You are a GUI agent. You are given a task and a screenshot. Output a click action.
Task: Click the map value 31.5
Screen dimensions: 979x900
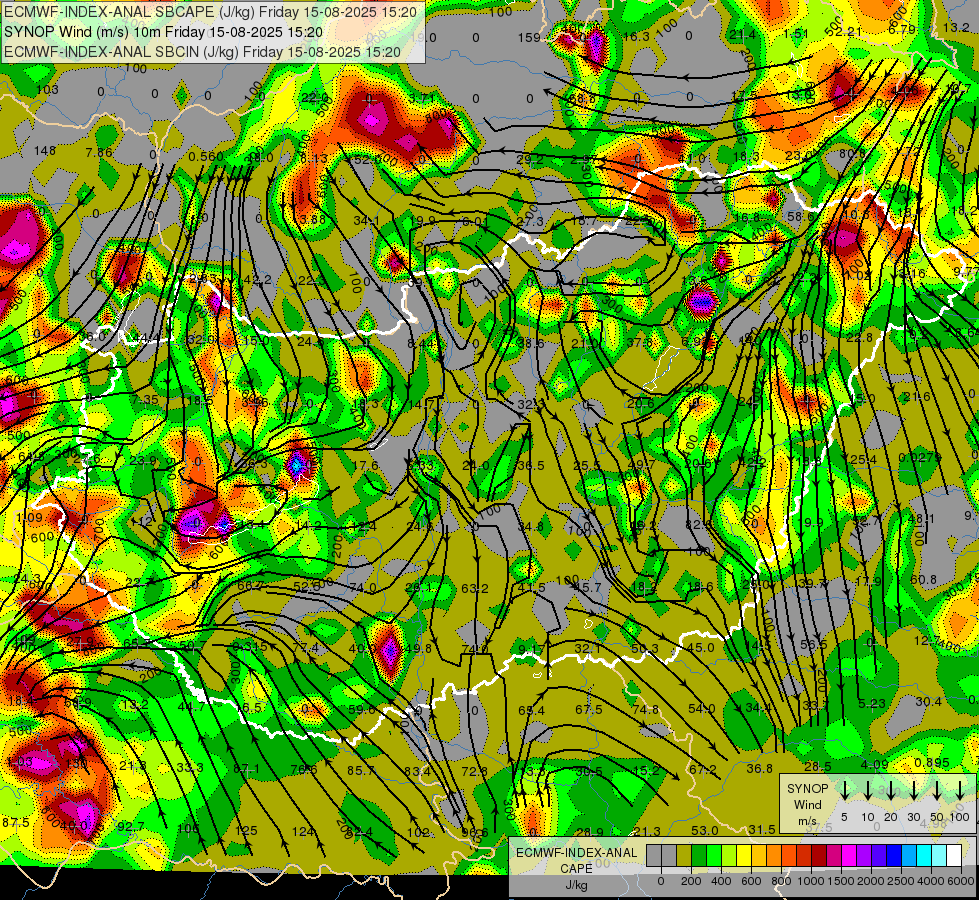click(x=762, y=829)
